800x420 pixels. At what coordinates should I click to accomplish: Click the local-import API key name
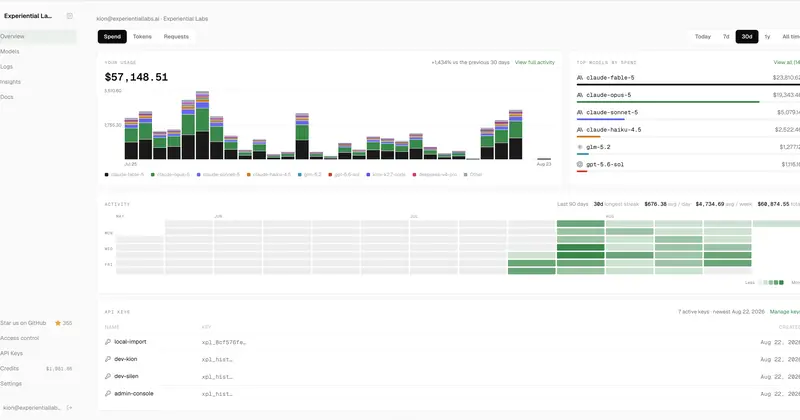(x=130, y=342)
